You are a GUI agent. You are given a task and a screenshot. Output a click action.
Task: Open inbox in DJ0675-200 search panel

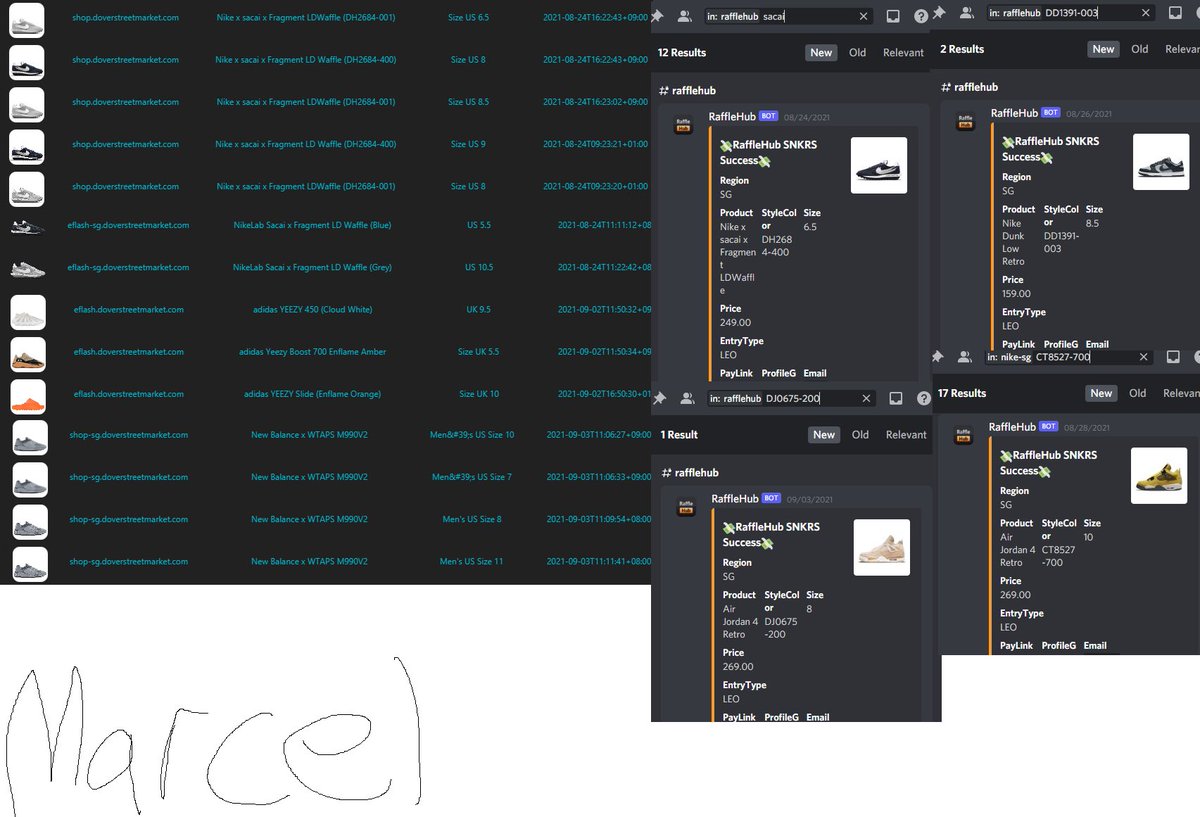click(x=896, y=398)
